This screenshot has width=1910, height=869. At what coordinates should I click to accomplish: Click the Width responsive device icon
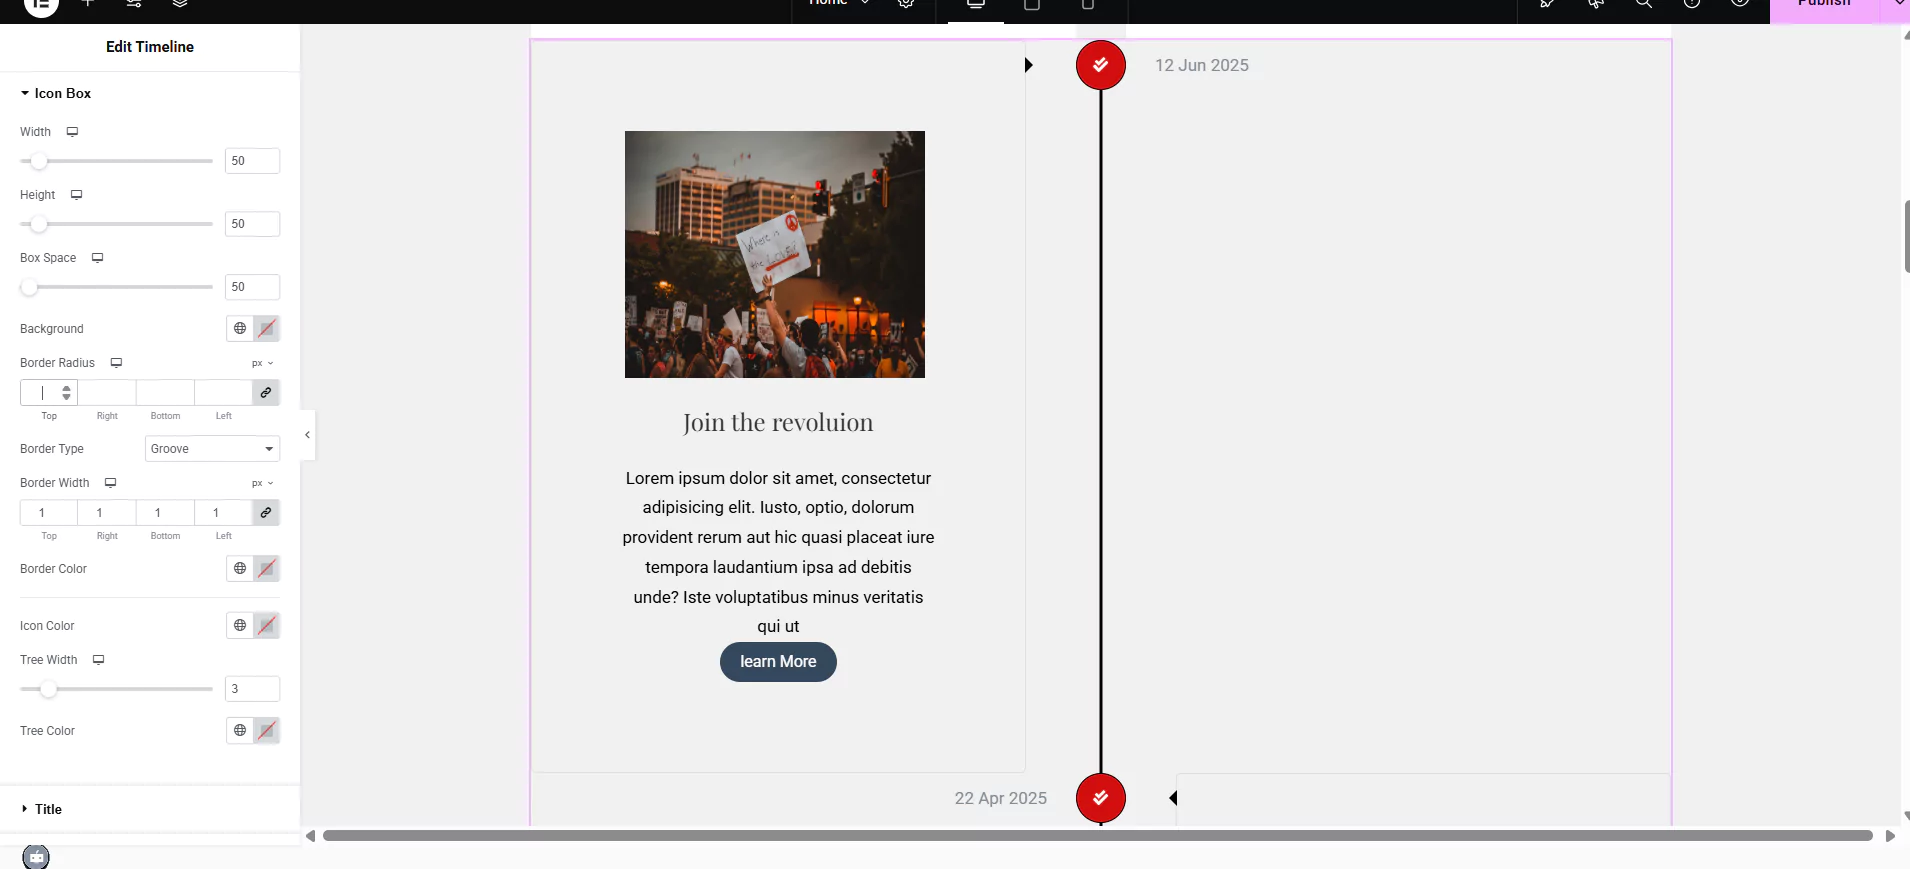[72, 132]
